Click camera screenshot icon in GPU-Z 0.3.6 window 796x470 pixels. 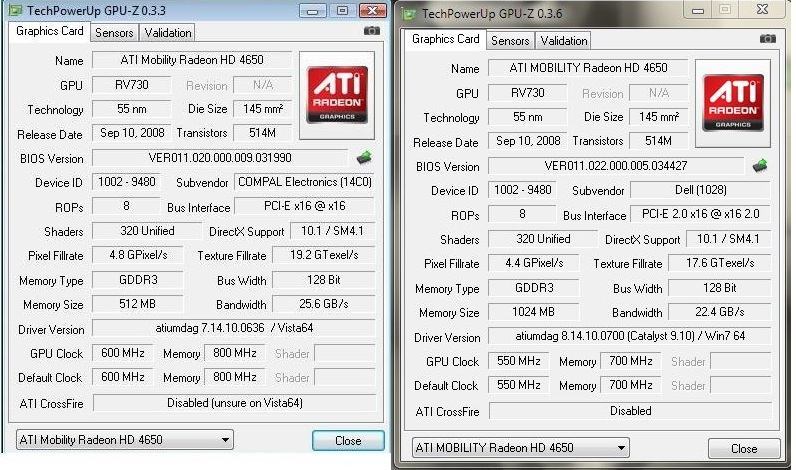[x=768, y=39]
